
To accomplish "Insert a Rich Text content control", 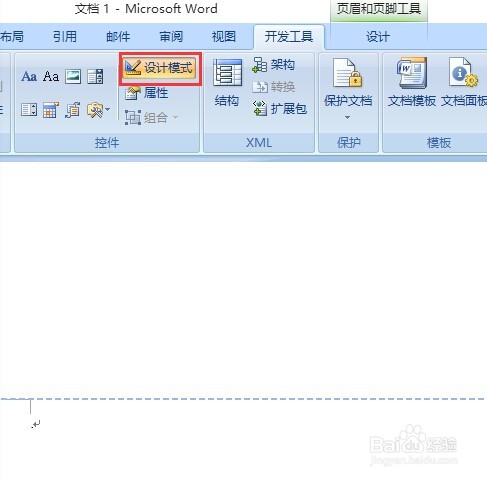I will [x=29, y=77].
